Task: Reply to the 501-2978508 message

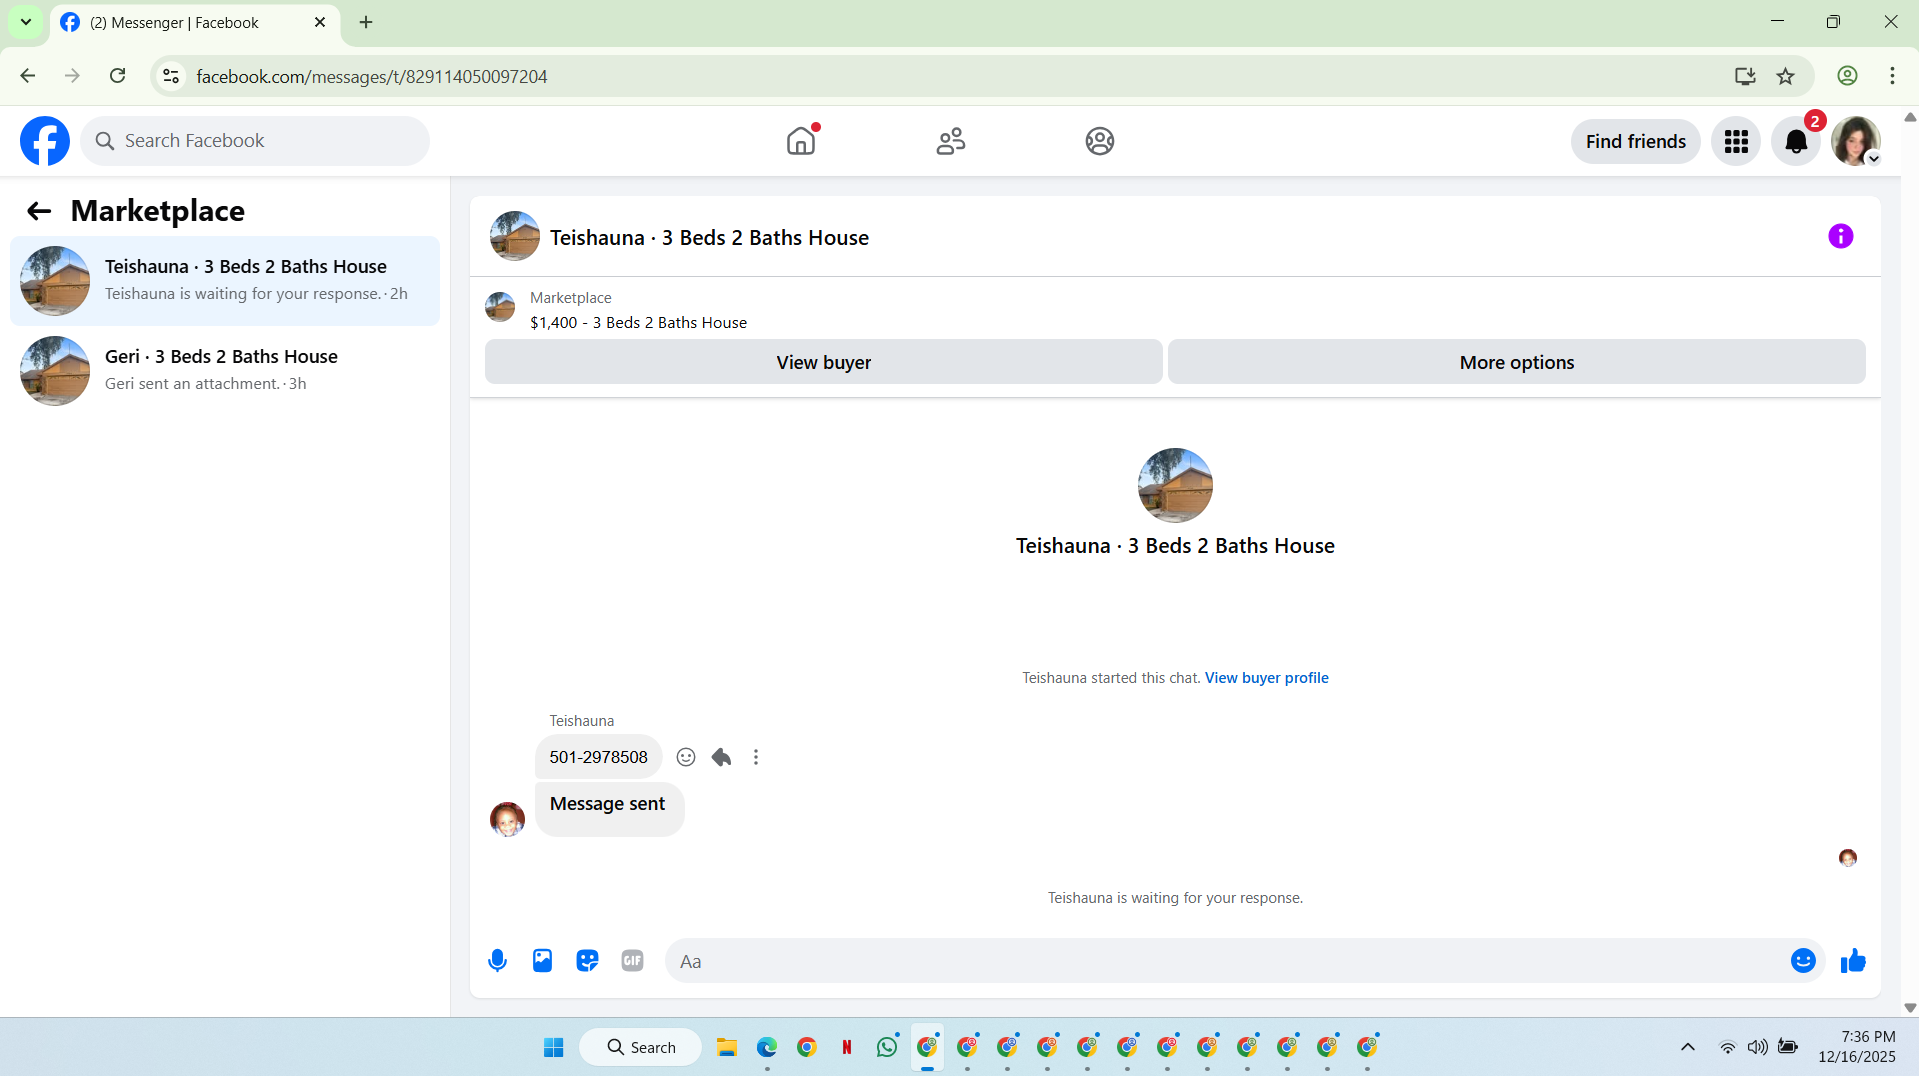Action: tap(721, 757)
